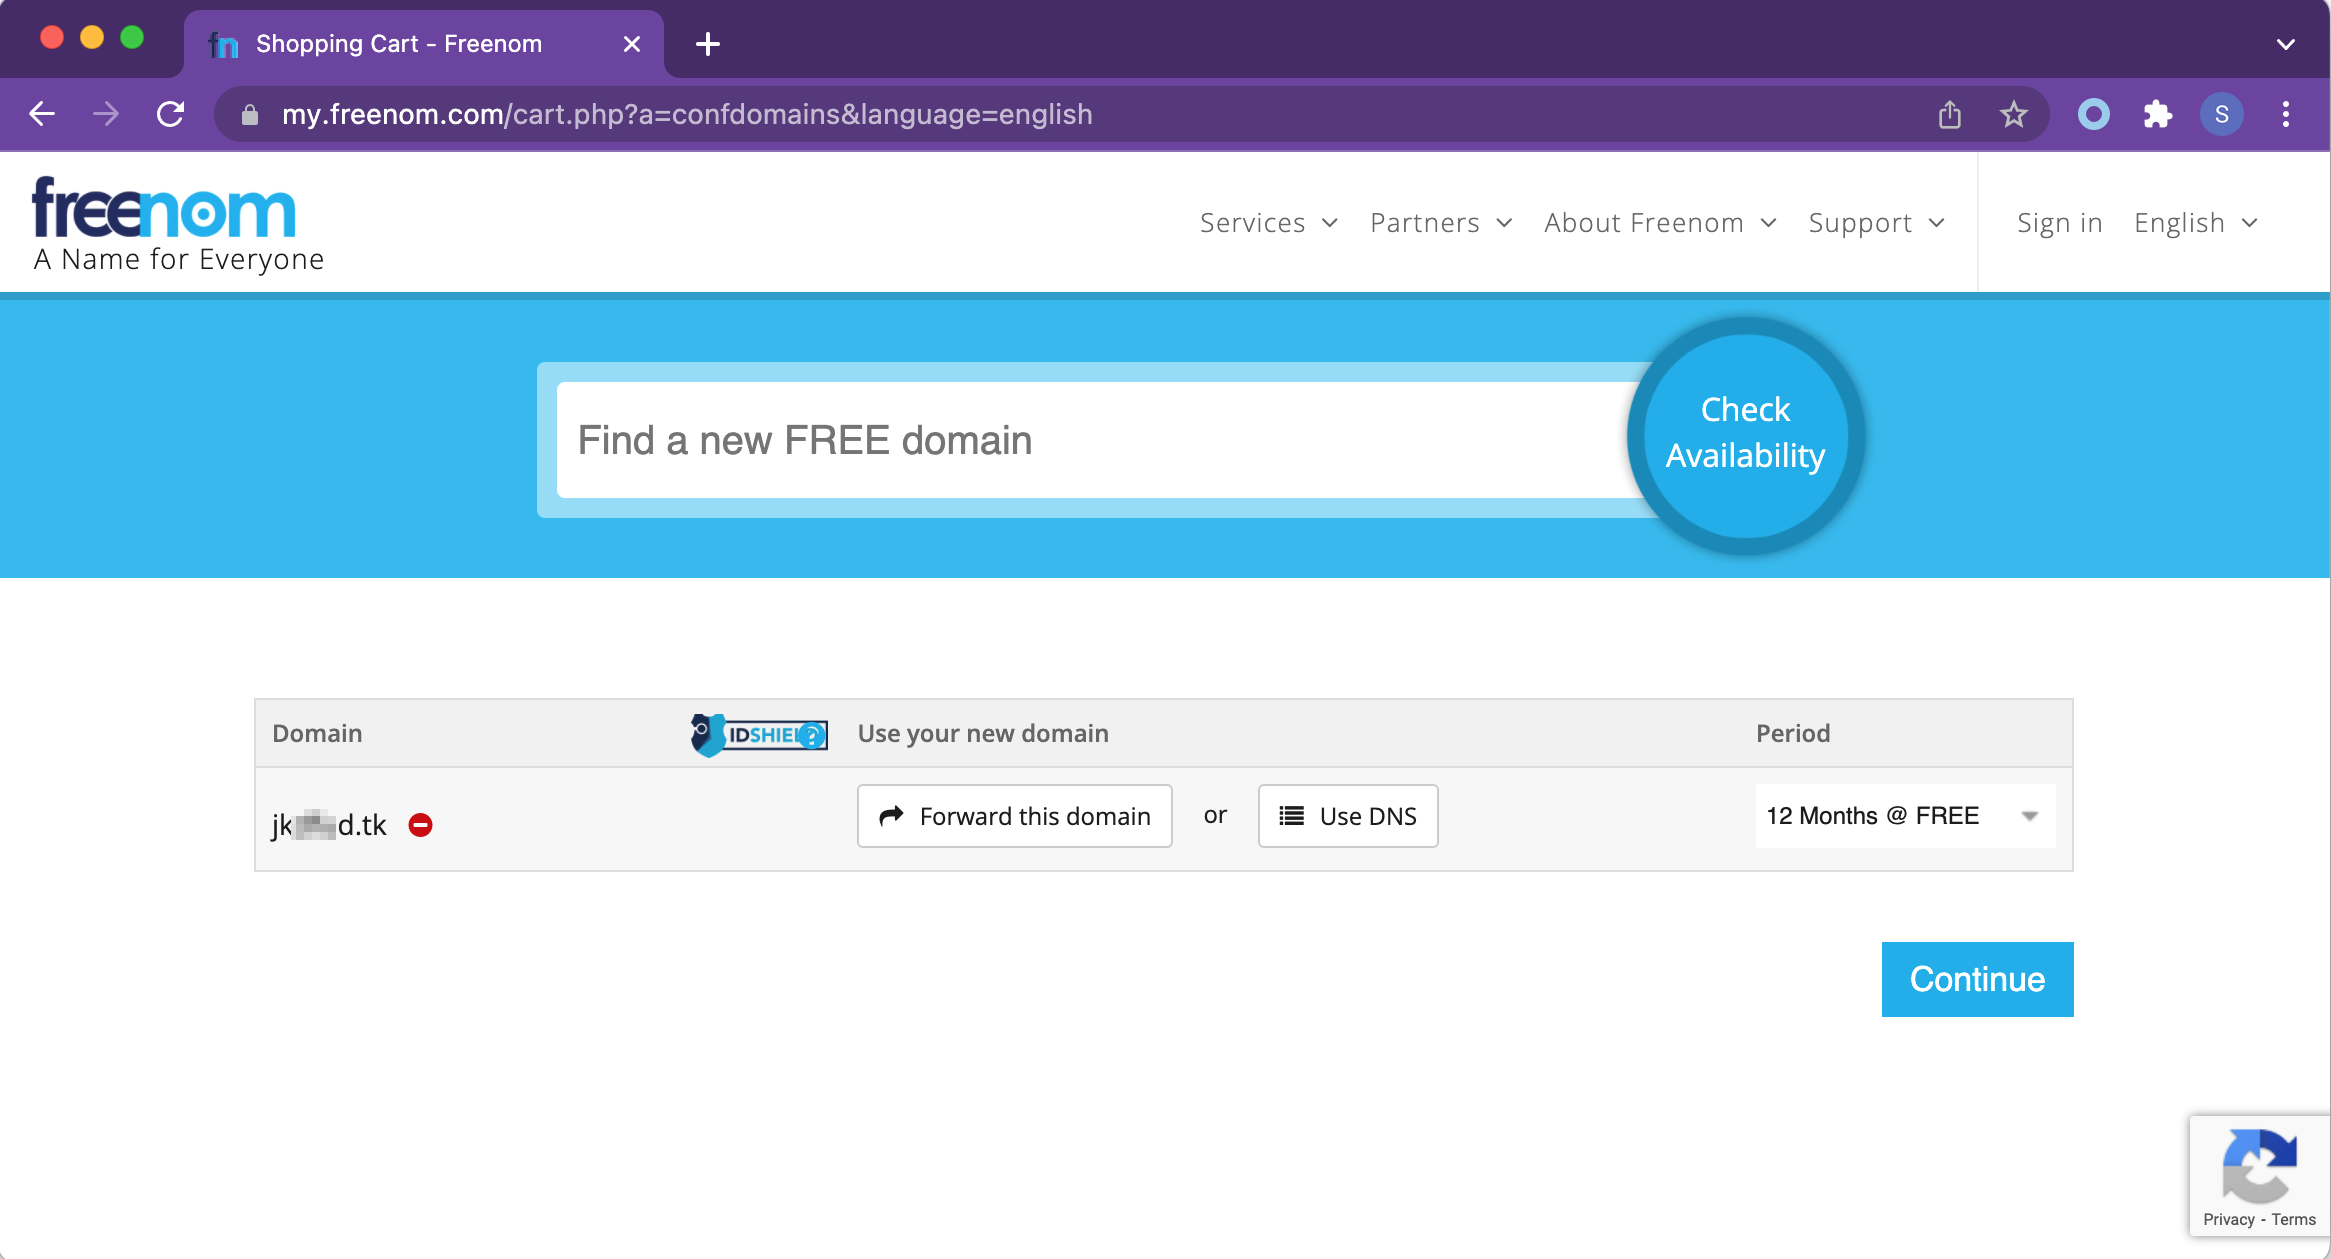Screen dimensions: 2331x1259
Task: Open a new browser tab
Action: point(707,44)
